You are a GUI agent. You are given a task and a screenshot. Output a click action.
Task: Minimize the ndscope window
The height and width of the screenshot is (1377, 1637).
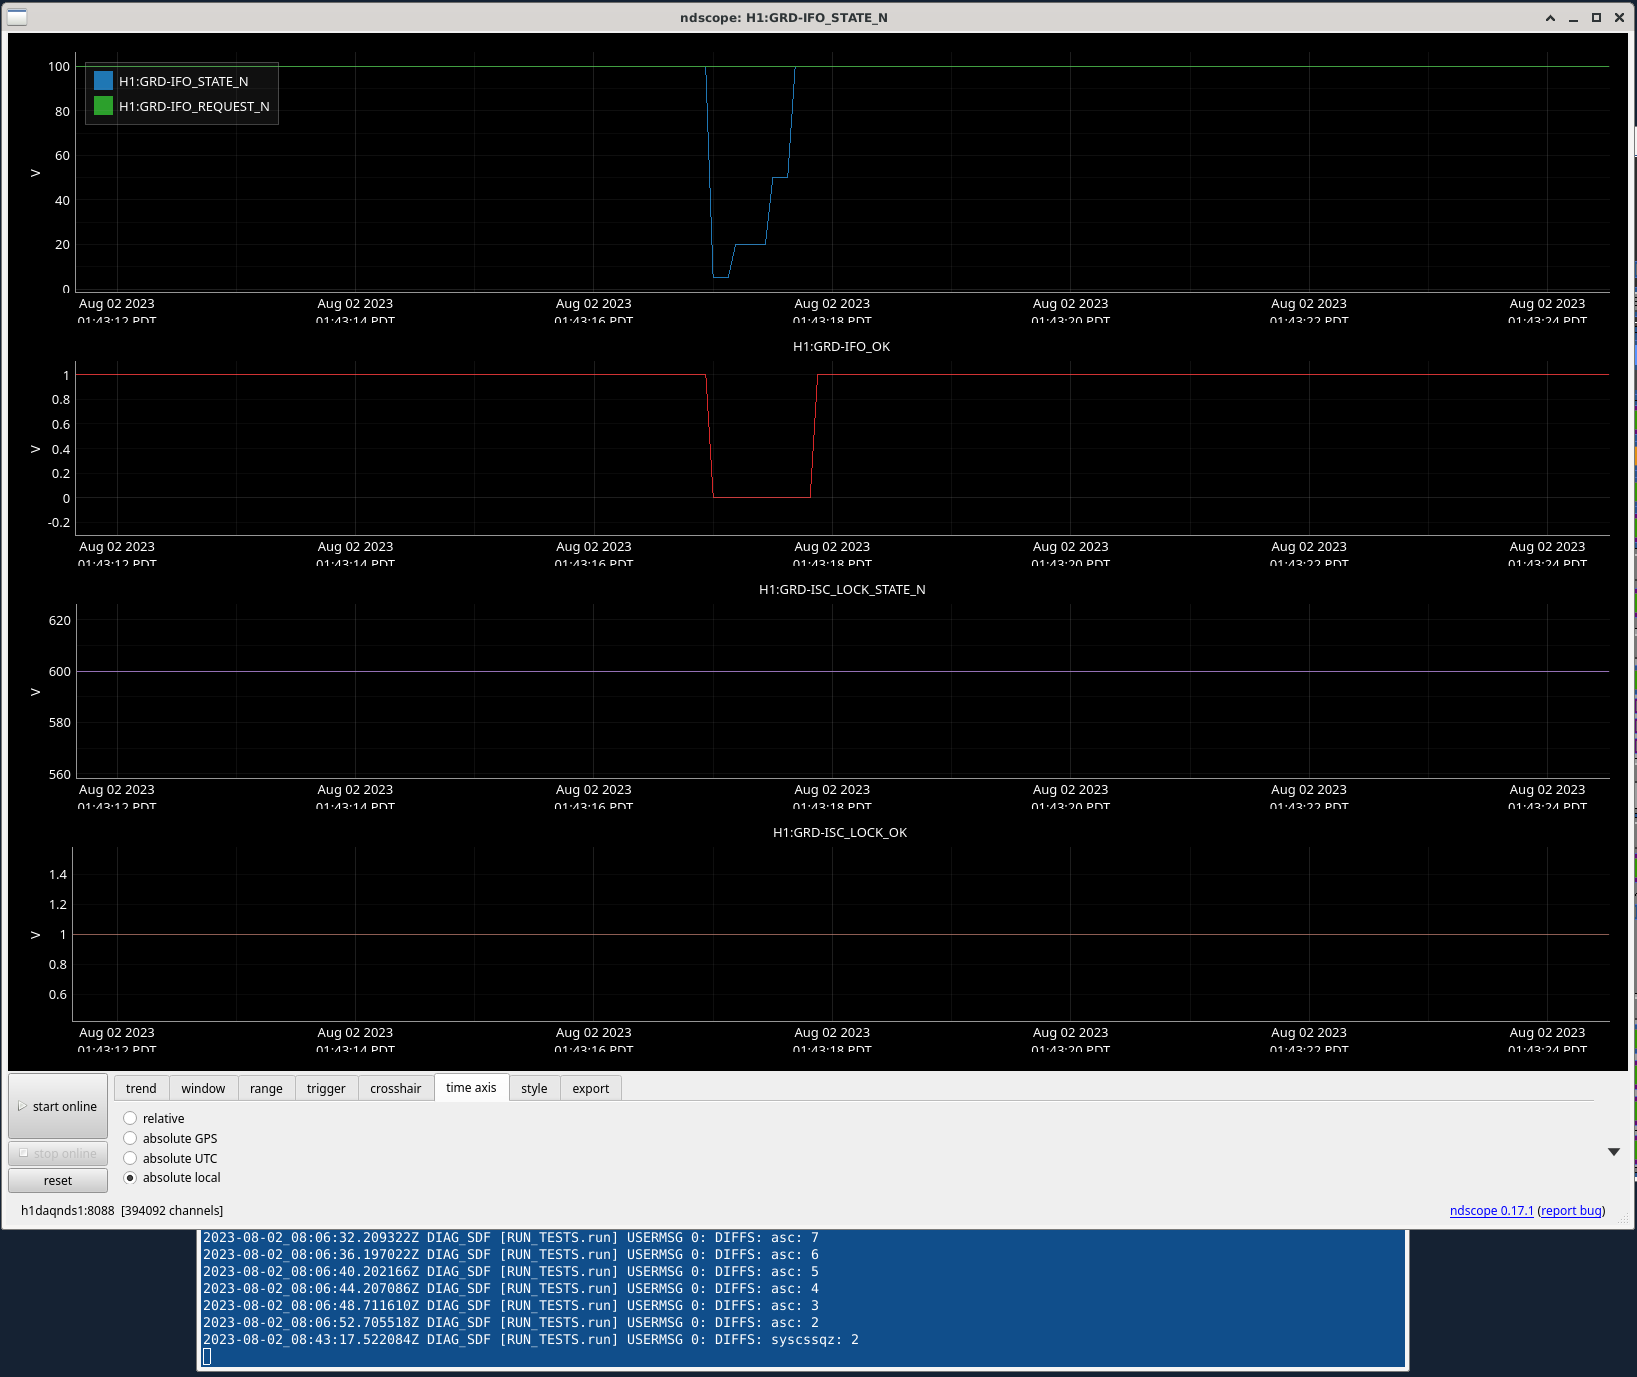coord(1573,18)
